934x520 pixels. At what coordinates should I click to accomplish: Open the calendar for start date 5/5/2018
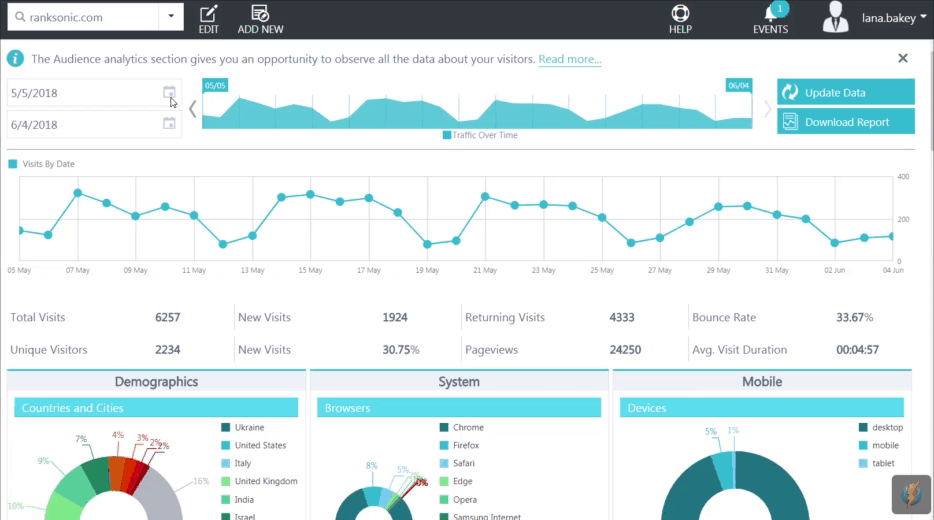169,92
